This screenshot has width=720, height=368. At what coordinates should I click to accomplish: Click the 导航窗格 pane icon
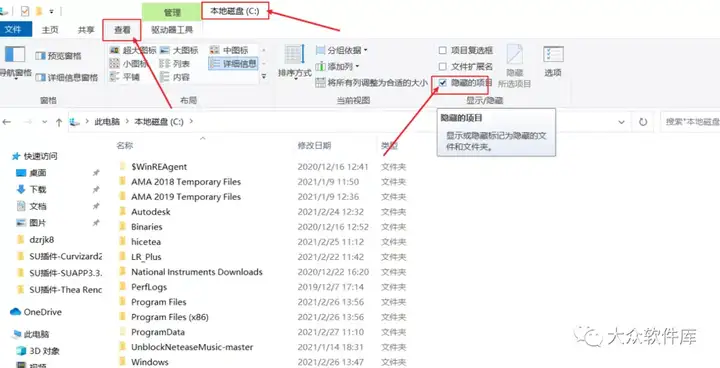point(15,62)
